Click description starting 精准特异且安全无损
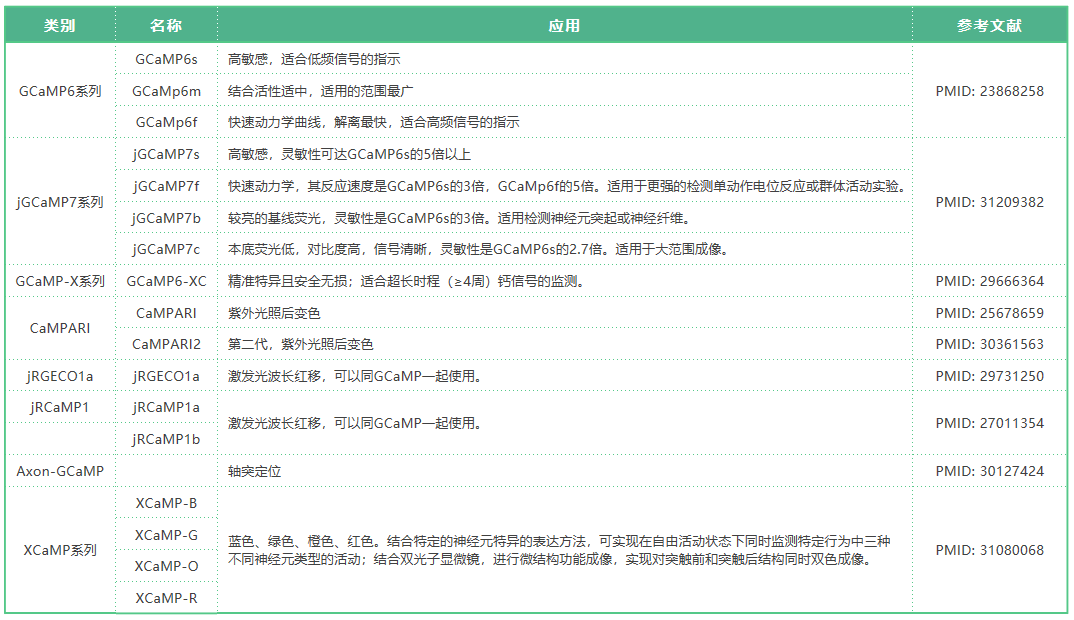 coord(407,281)
